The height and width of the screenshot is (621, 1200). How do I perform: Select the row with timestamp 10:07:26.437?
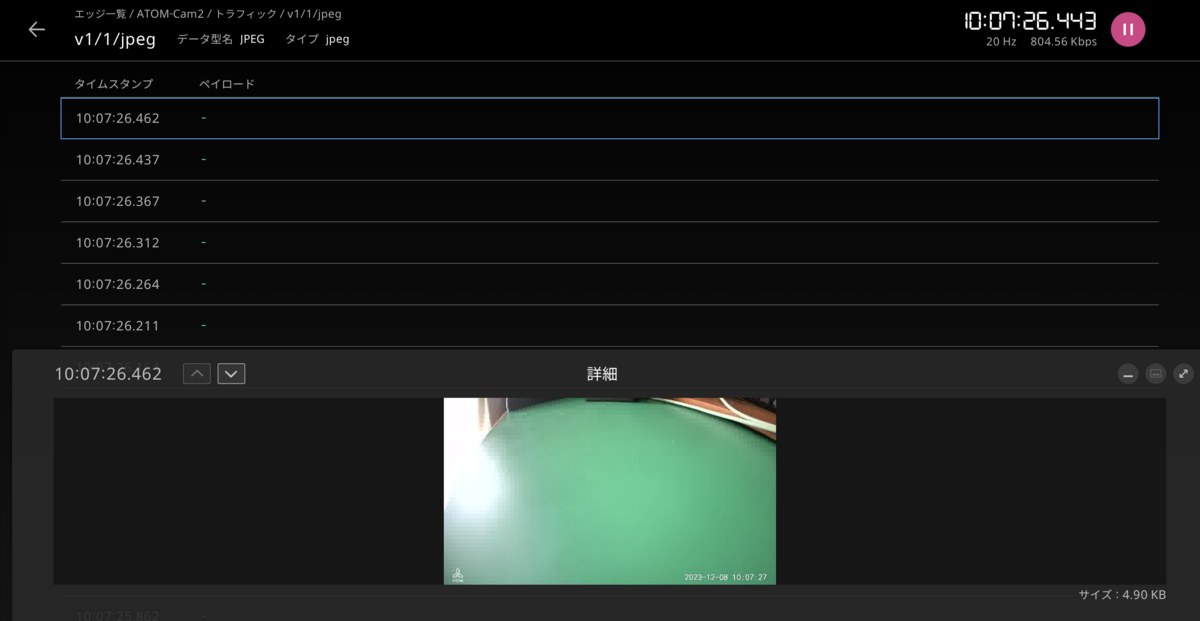610,160
